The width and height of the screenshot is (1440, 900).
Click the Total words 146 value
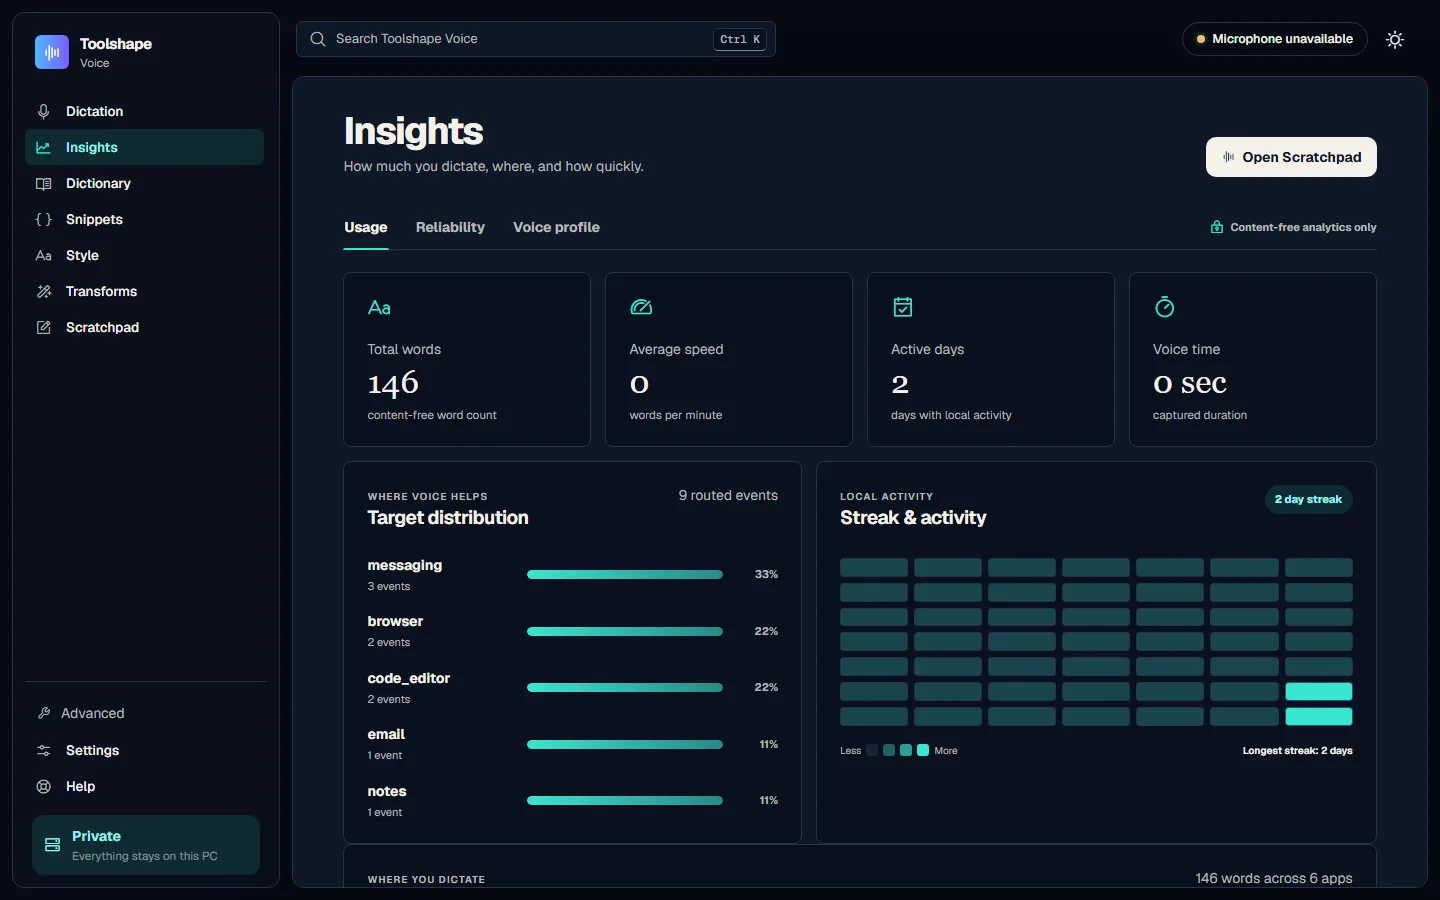pyautogui.click(x=393, y=383)
